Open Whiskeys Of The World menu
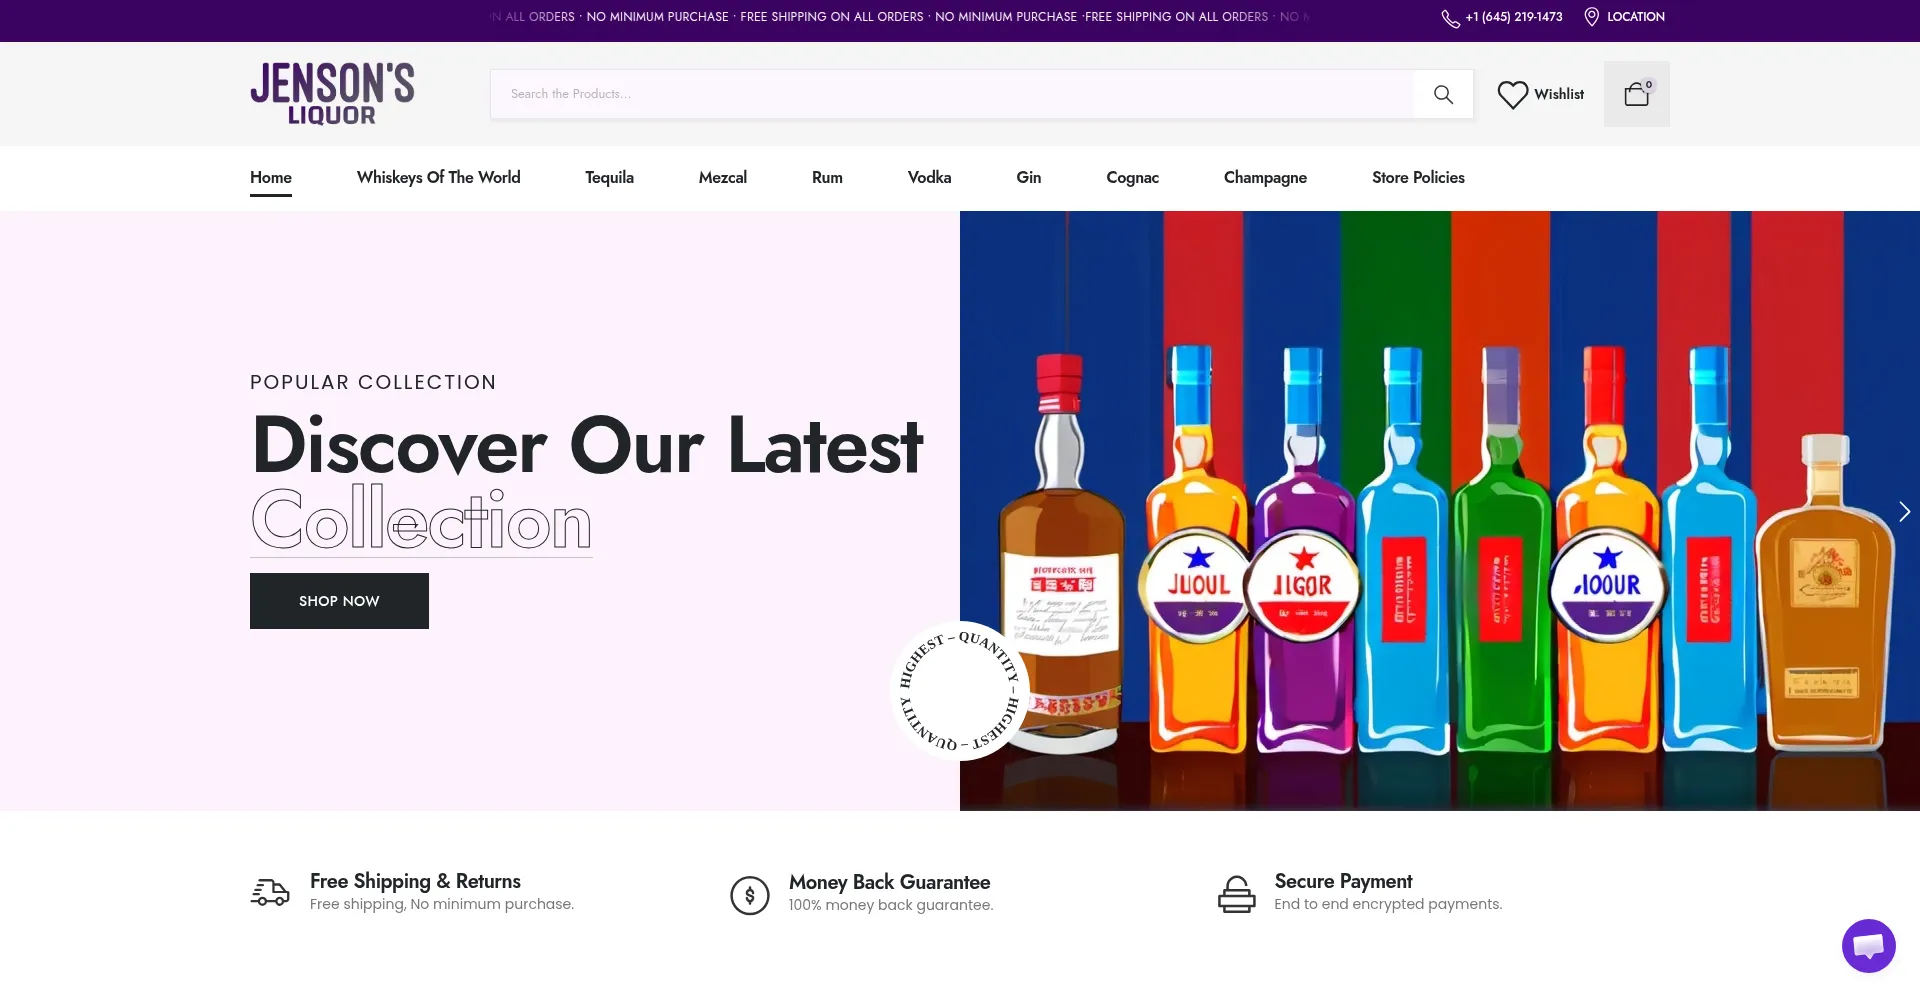Screen dimensions: 1920x993 click(439, 177)
